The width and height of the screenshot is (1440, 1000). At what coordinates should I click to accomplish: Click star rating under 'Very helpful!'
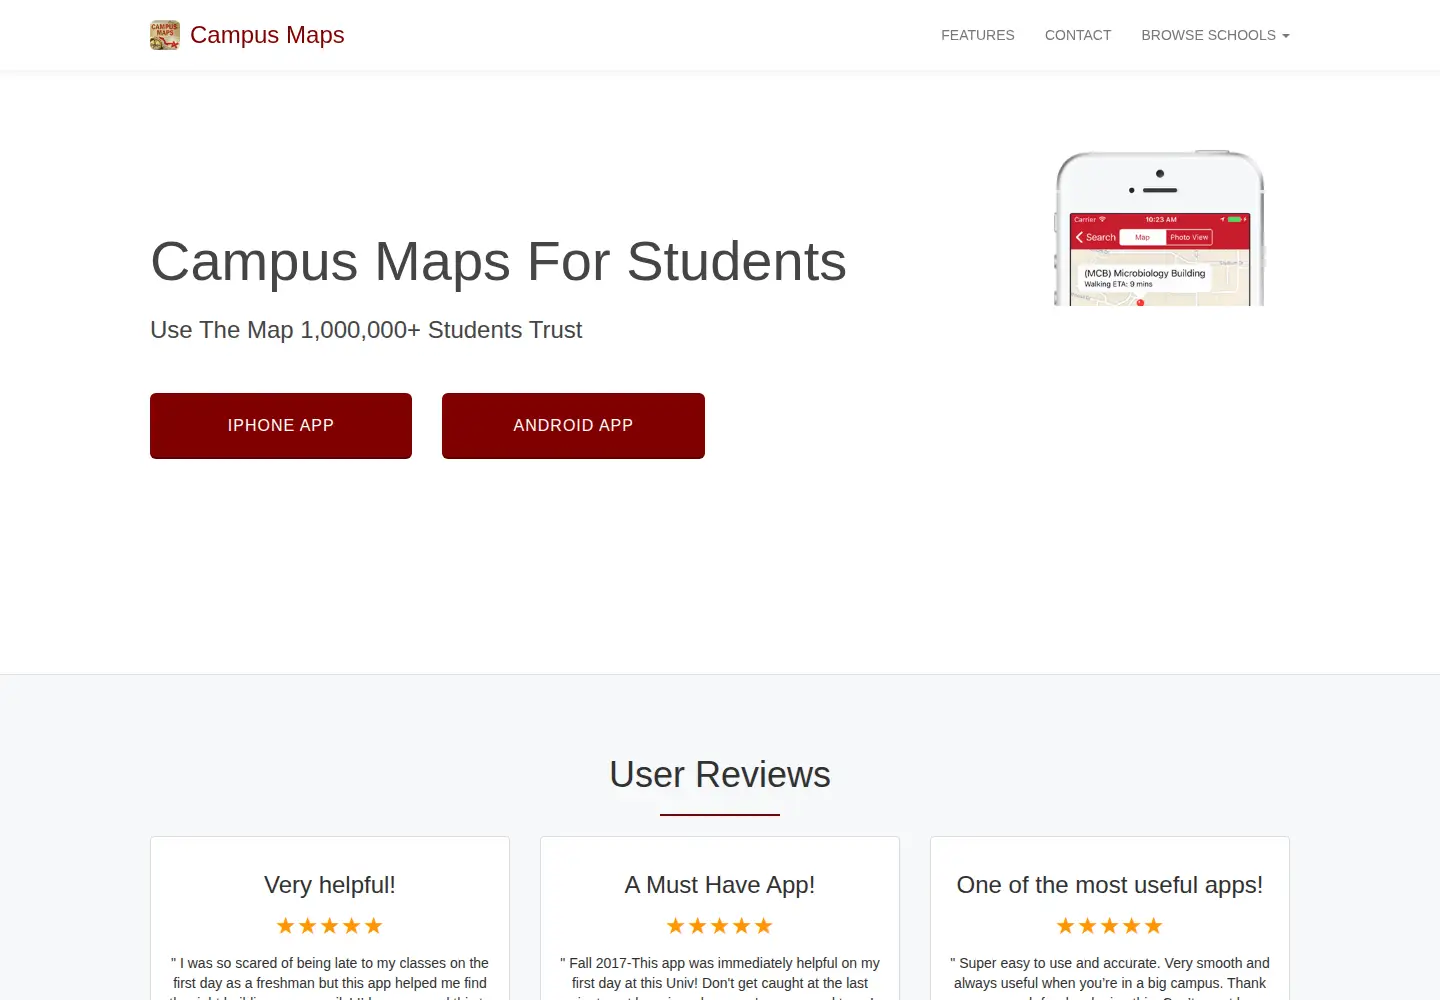pos(330,926)
